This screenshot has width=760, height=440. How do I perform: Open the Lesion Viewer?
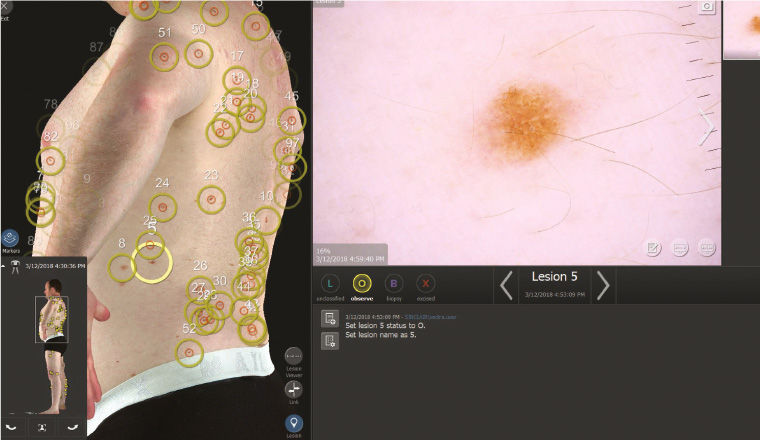[x=294, y=357]
